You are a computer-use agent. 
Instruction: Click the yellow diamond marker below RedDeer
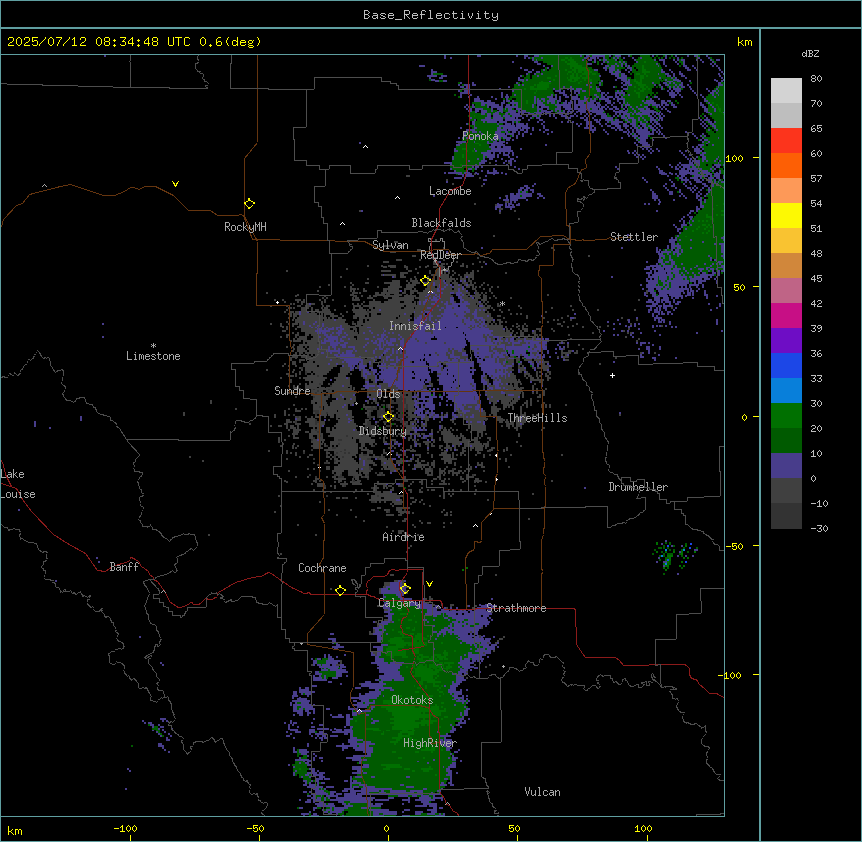click(426, 281)
